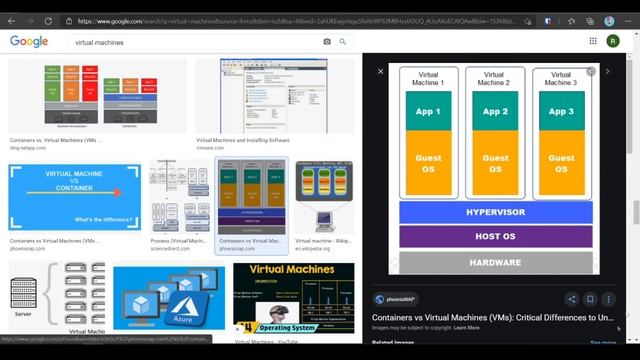The width and height of the screenshot is (640, 360).
Task: Click the virtual machines search box
Action: click(196, 42)
